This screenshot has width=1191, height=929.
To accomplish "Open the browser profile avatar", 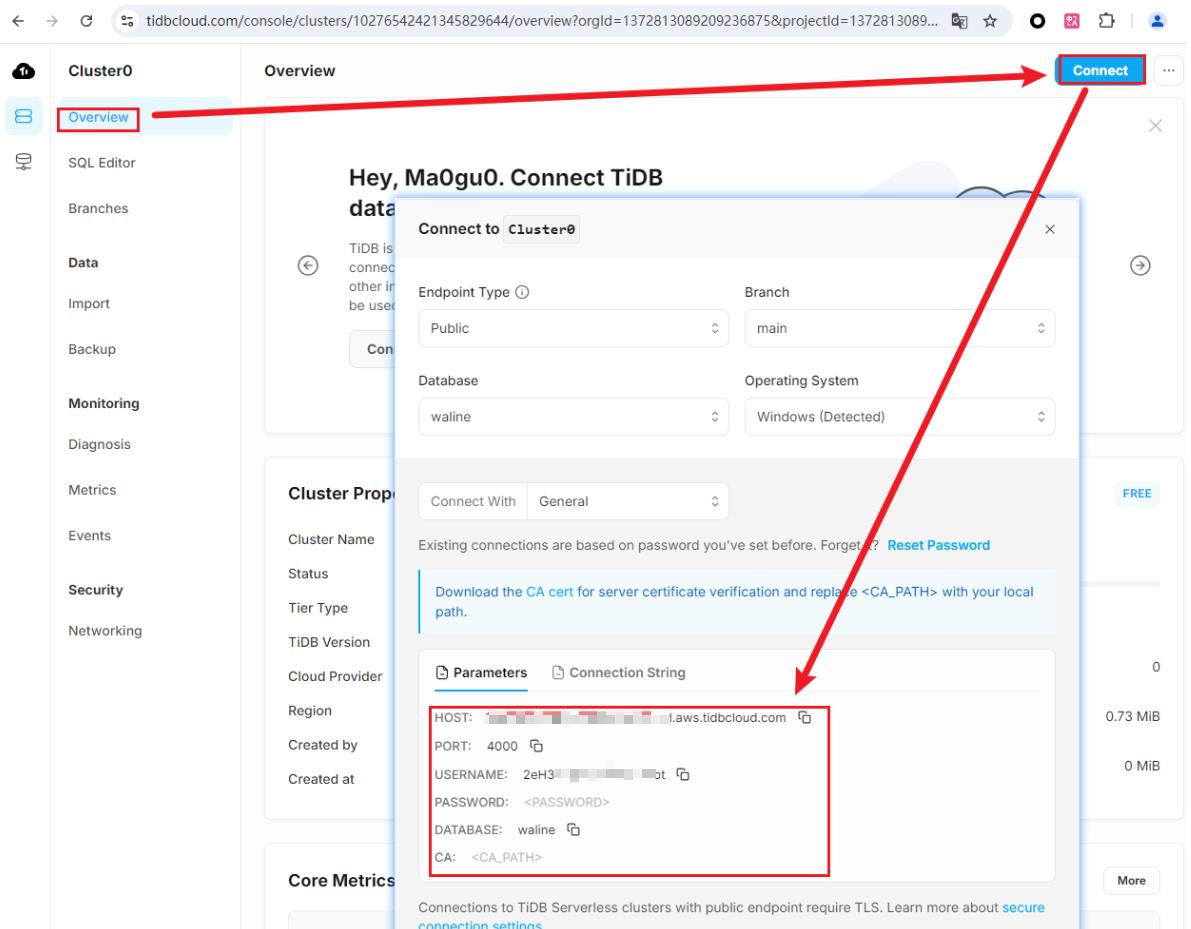I will tap(1157, 21).
